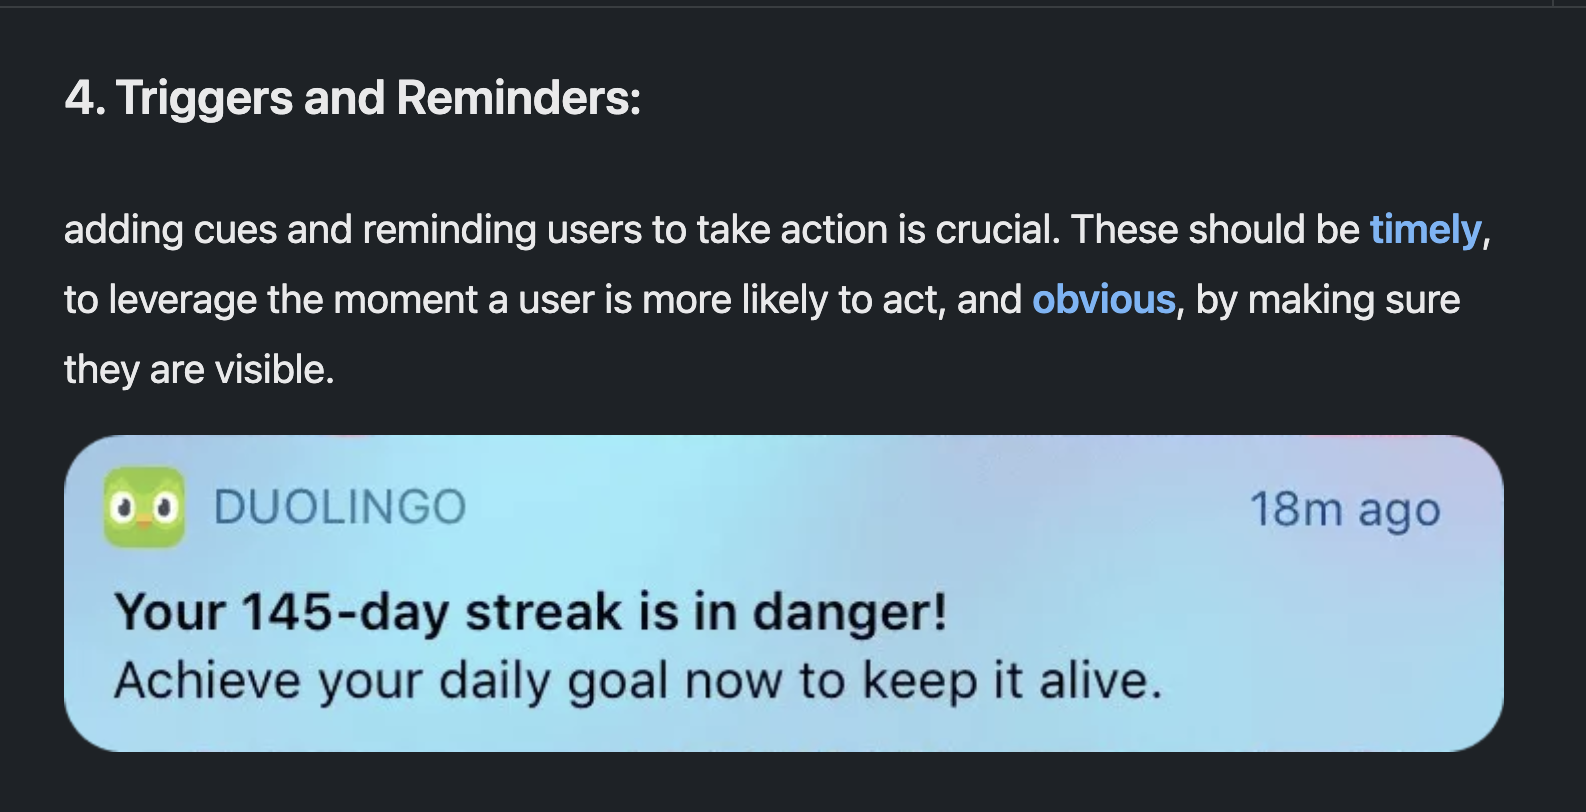The image size is (1586, 812).
Task: Click the "18m ago" notification timestamp
Action: (1344, 509)
